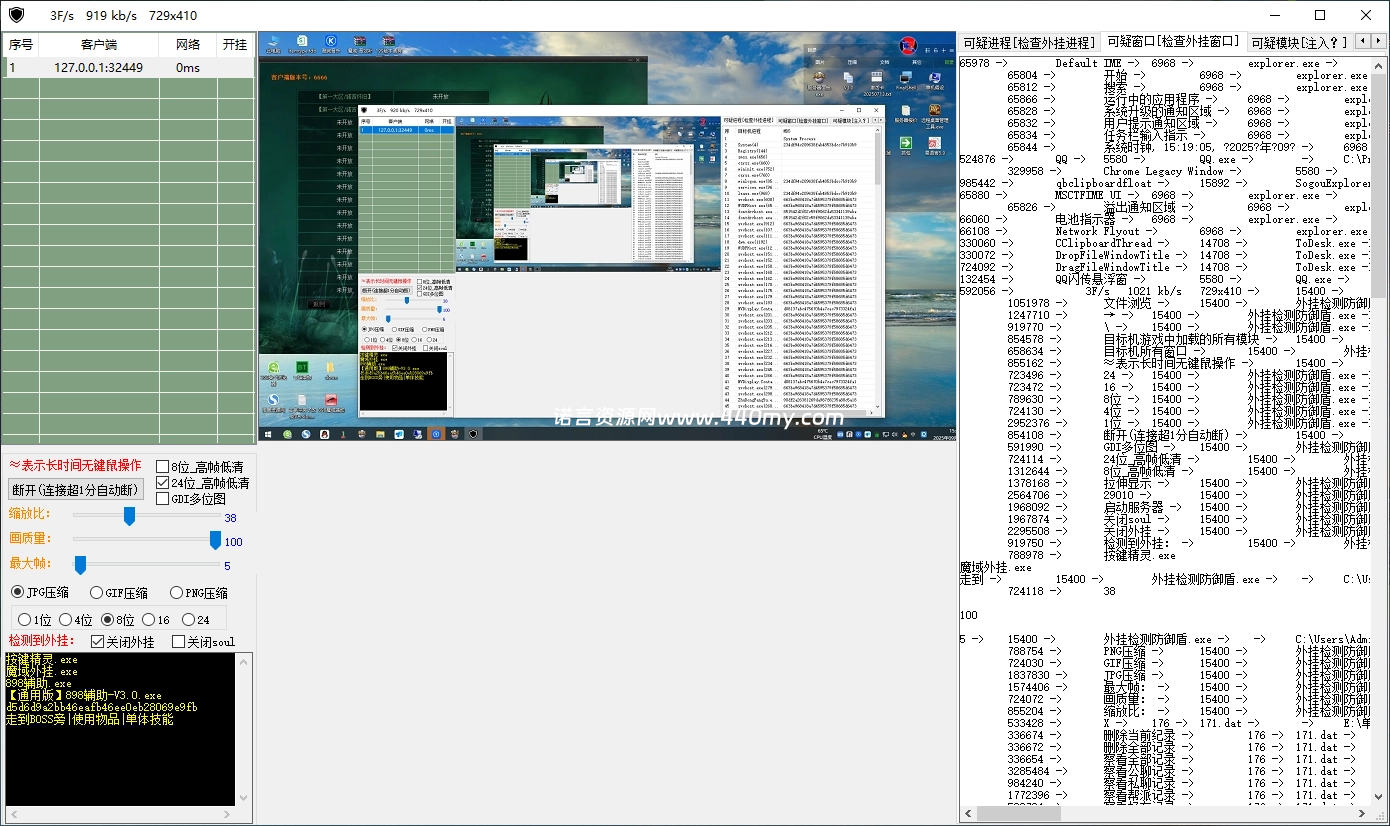The width and height of the screenshot is (1390, 826).
Task: Click the 缩放比 slider handle
Action: click(x=129, y=516)
